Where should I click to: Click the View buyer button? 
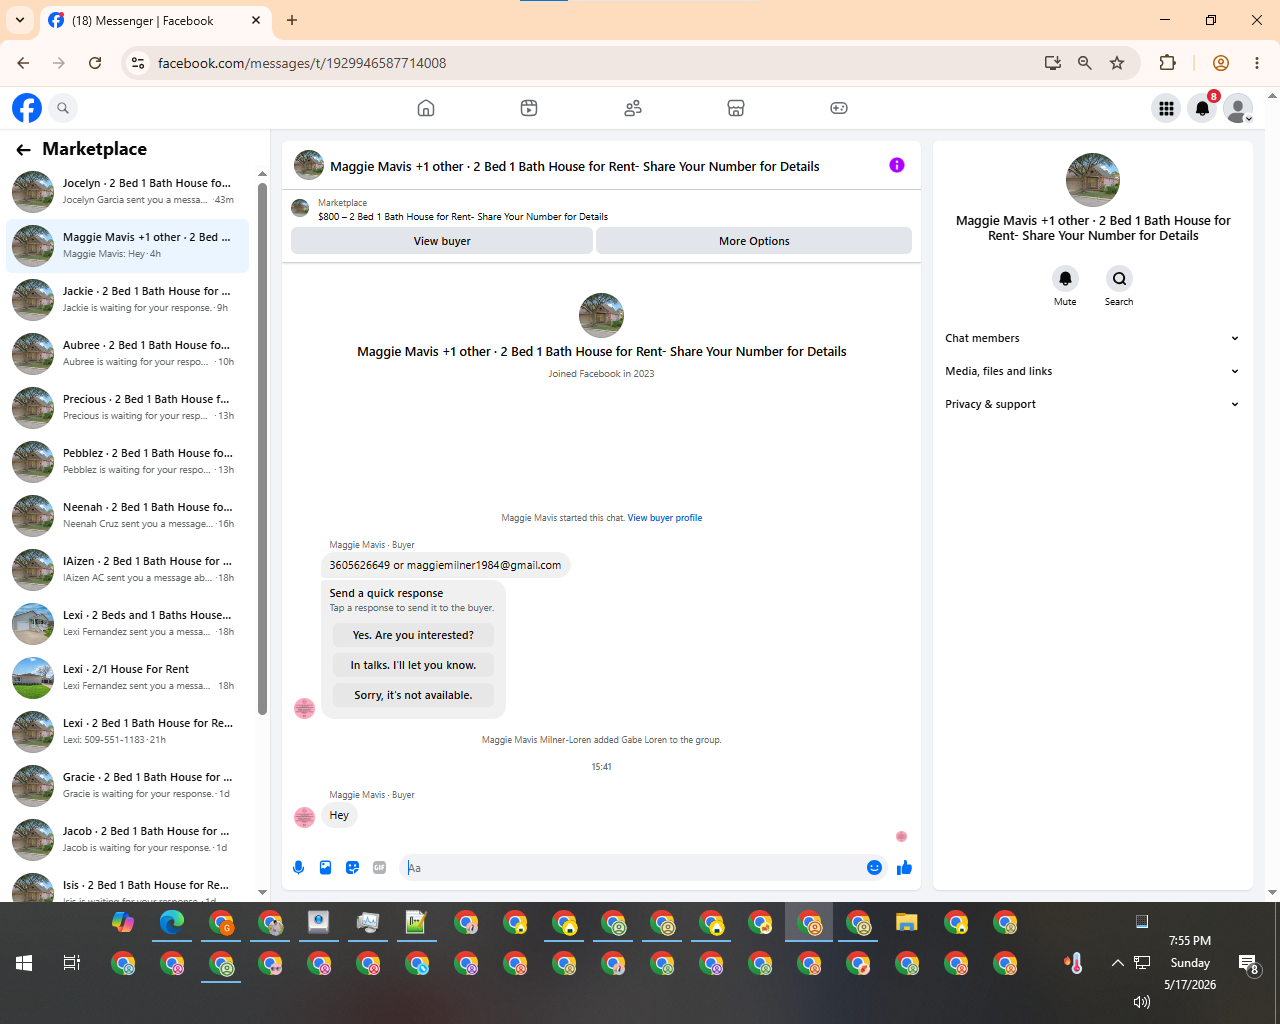point(442,241)
